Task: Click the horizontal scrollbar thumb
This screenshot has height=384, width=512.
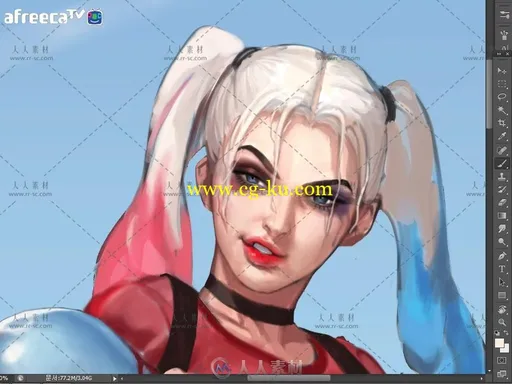Action: (289, 378)
